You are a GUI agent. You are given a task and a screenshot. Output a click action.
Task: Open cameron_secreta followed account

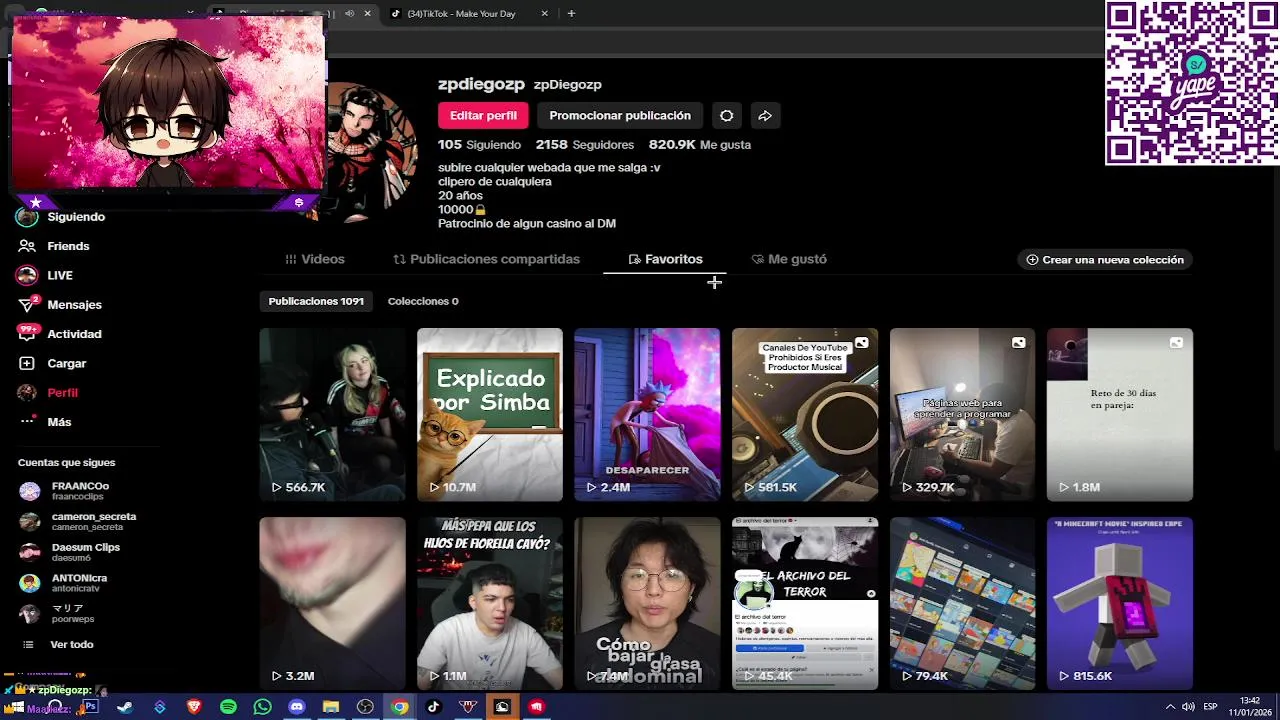pyautogui.click(x=78, y=522)
